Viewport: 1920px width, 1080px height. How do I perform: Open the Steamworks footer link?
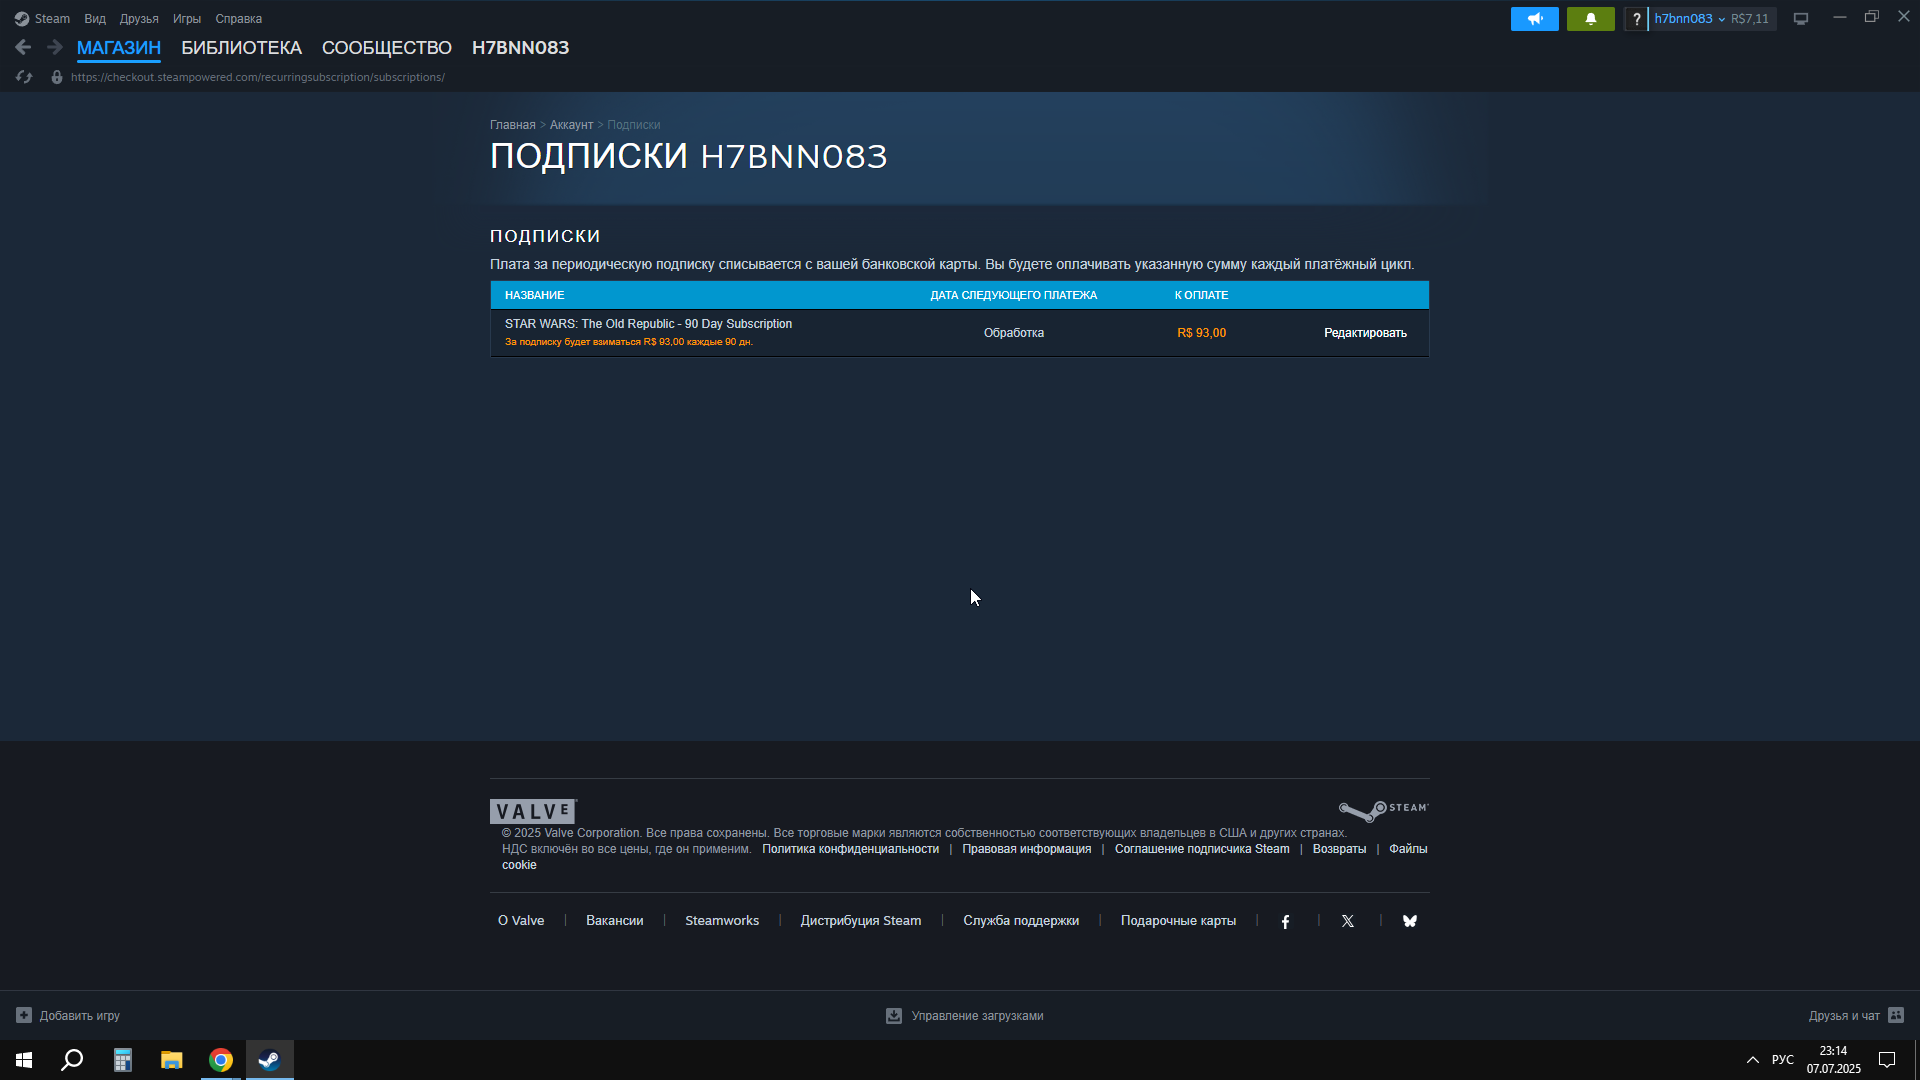point(722,921)
